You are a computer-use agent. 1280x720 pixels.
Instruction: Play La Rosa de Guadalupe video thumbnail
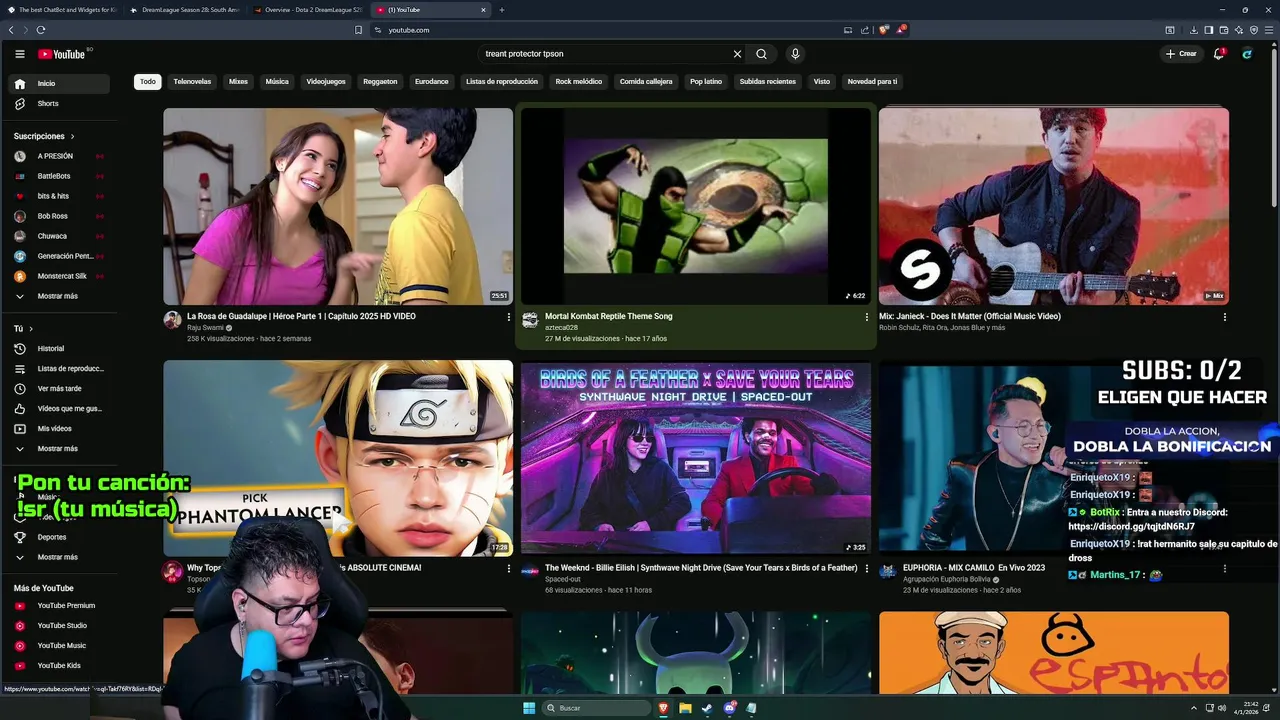pos(338,206)
